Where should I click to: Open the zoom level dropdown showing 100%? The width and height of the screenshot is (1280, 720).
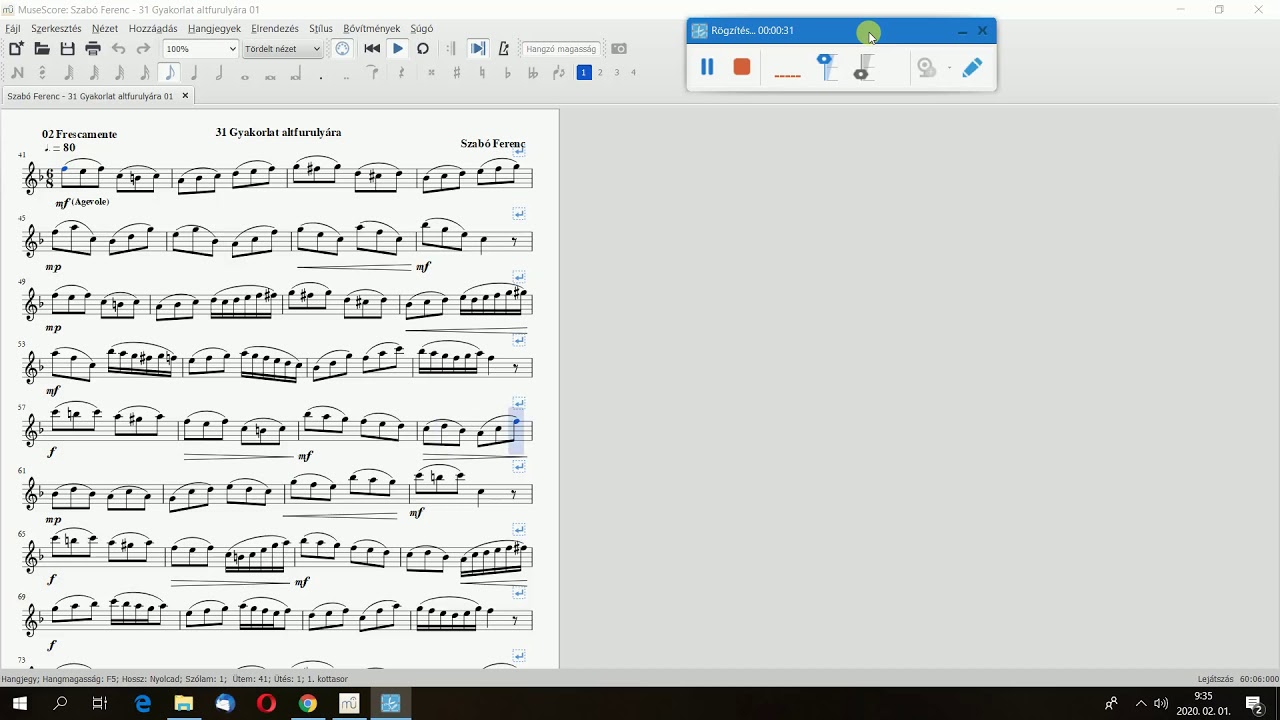point(200,49)
